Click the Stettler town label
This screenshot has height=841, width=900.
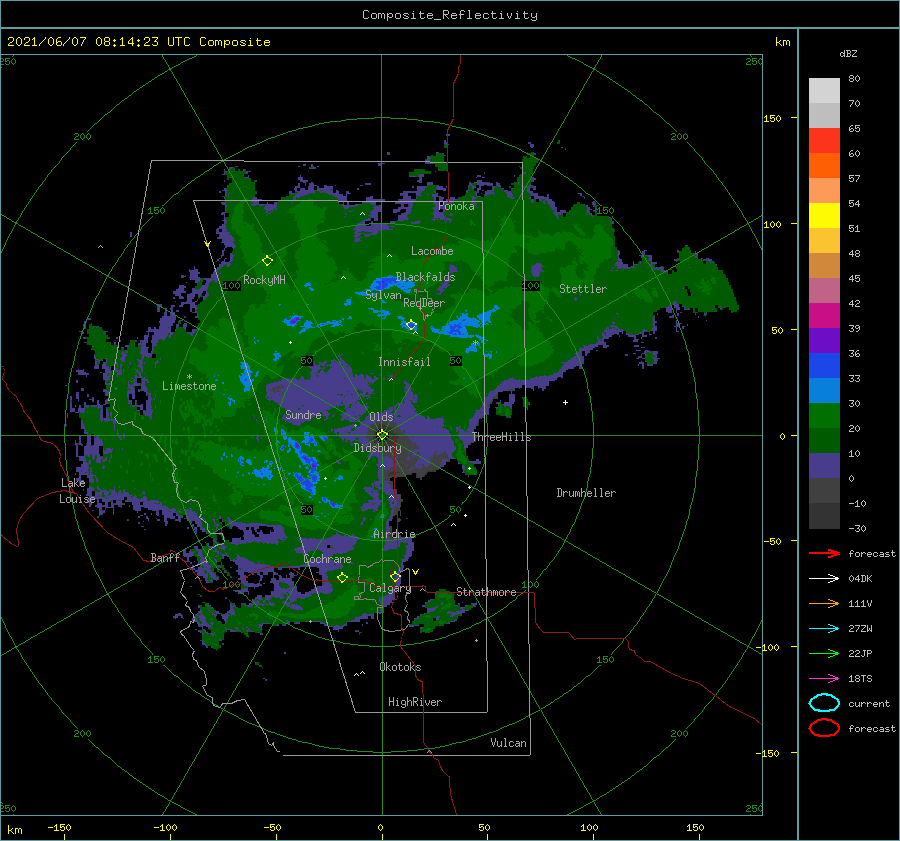tap(583, 289)
